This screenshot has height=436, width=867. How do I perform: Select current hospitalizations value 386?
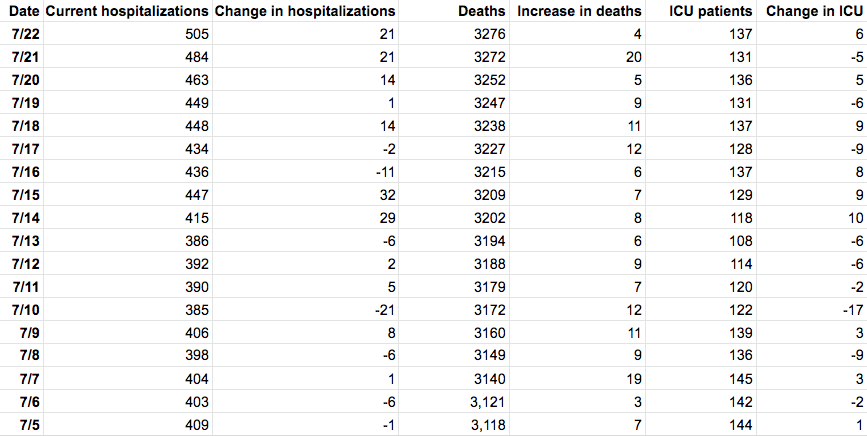[196, 242]
